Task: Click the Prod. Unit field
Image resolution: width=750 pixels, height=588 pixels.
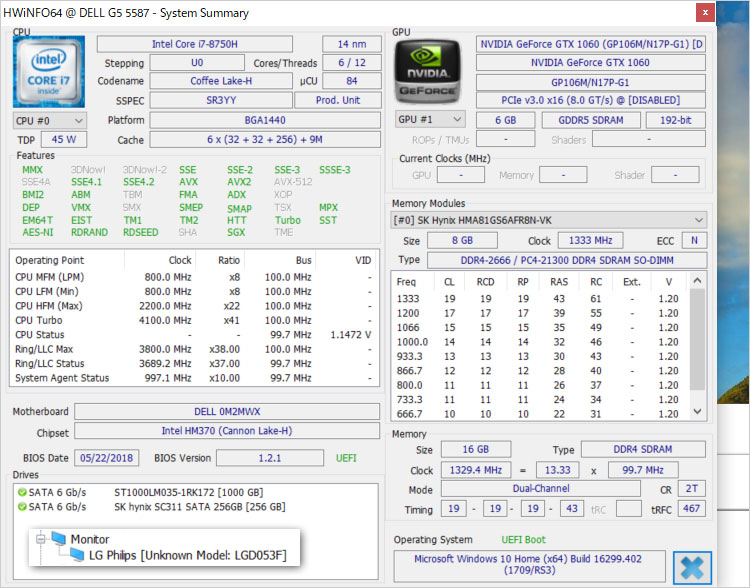Action: 338,100
